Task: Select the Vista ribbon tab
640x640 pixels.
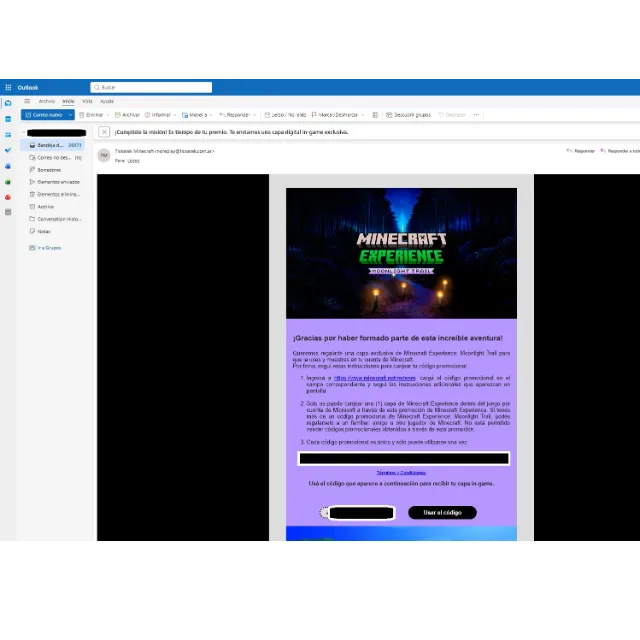Action: point(87,101)
